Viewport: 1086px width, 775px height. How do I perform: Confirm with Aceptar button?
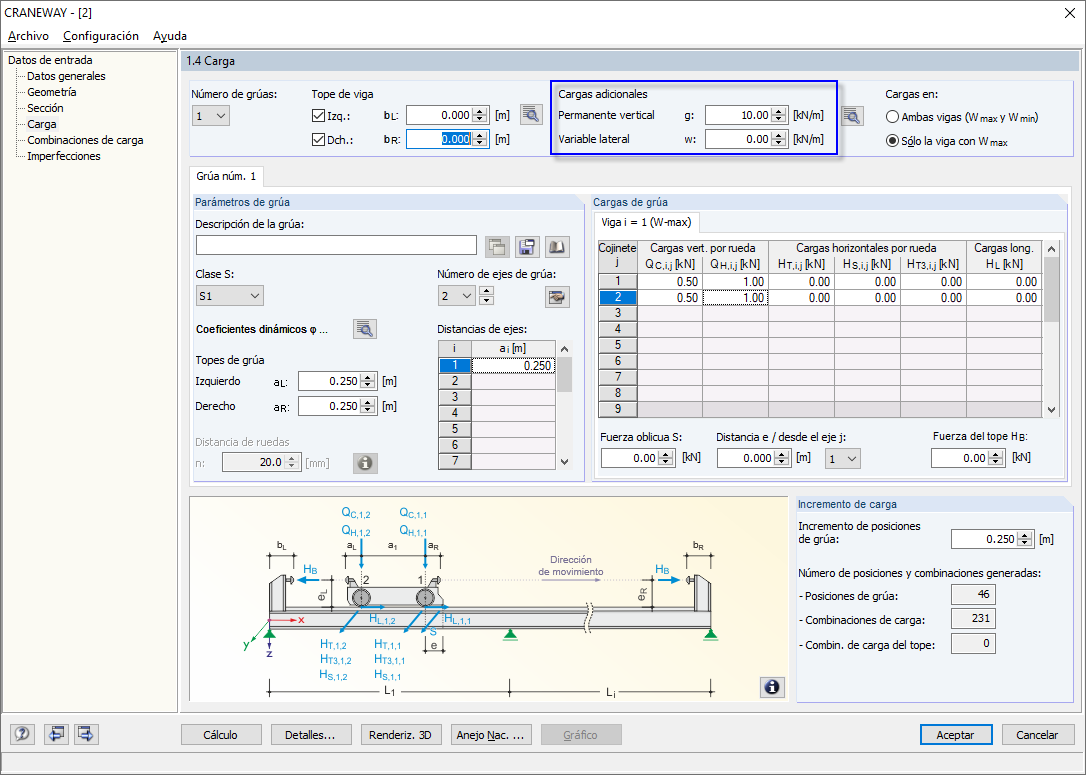(x=956, y=735)
